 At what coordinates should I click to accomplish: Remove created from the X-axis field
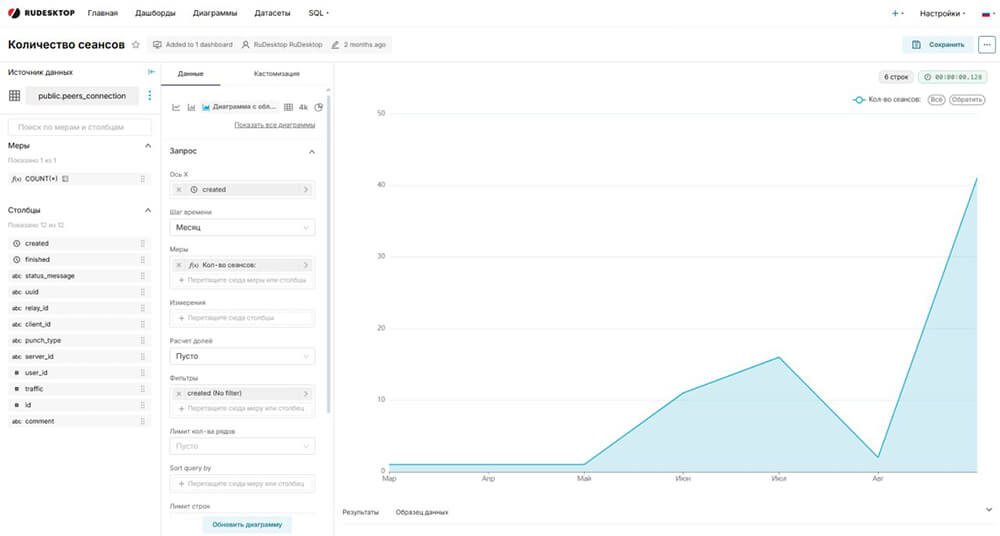pos(179,190)
